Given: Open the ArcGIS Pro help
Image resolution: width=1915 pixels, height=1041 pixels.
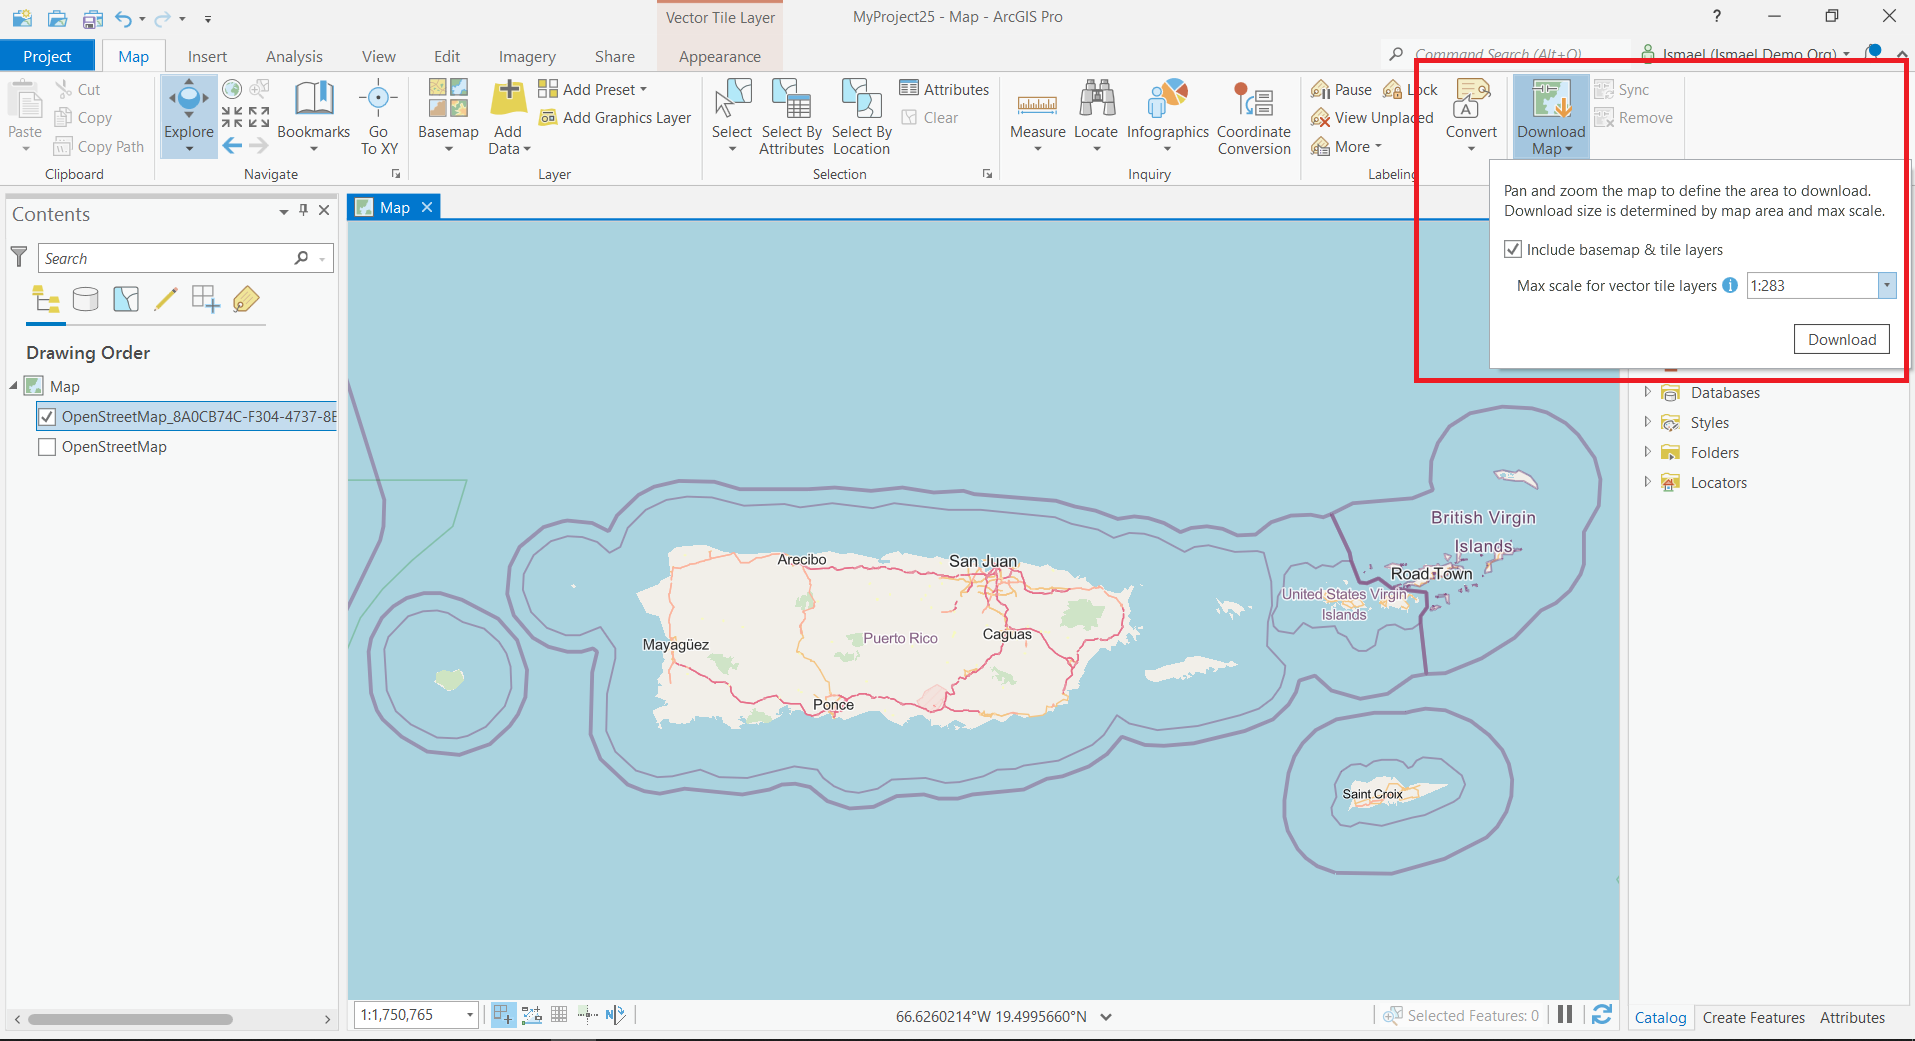Looking at the screenshot, I should tap(1716, 17).
